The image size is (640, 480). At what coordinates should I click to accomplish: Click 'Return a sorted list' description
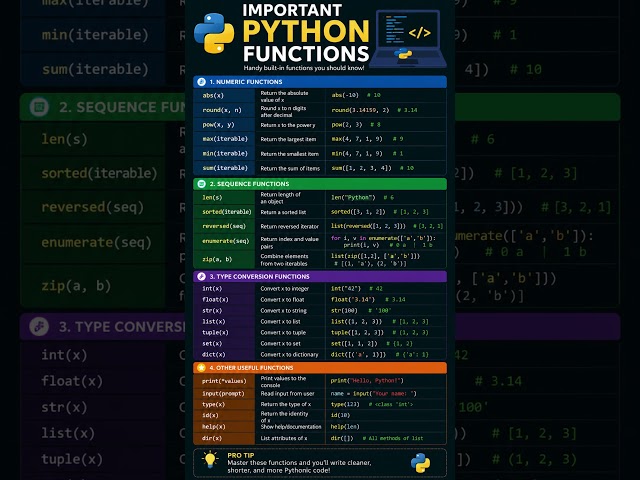(x=283, y=212)
